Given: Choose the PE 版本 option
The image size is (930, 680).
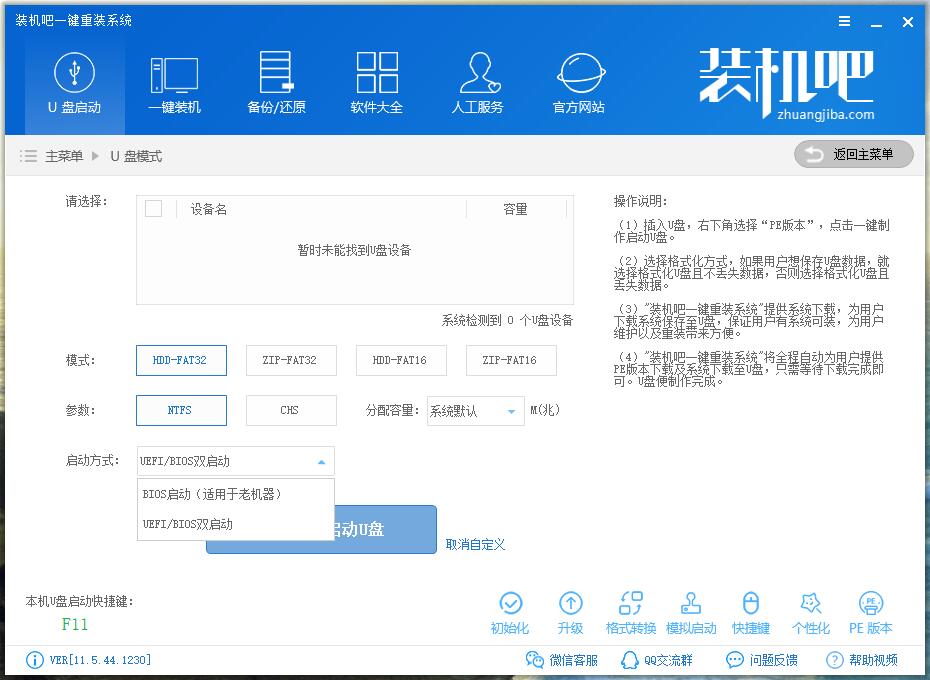Looking at the screenshot, I should (x=871, y=613).
